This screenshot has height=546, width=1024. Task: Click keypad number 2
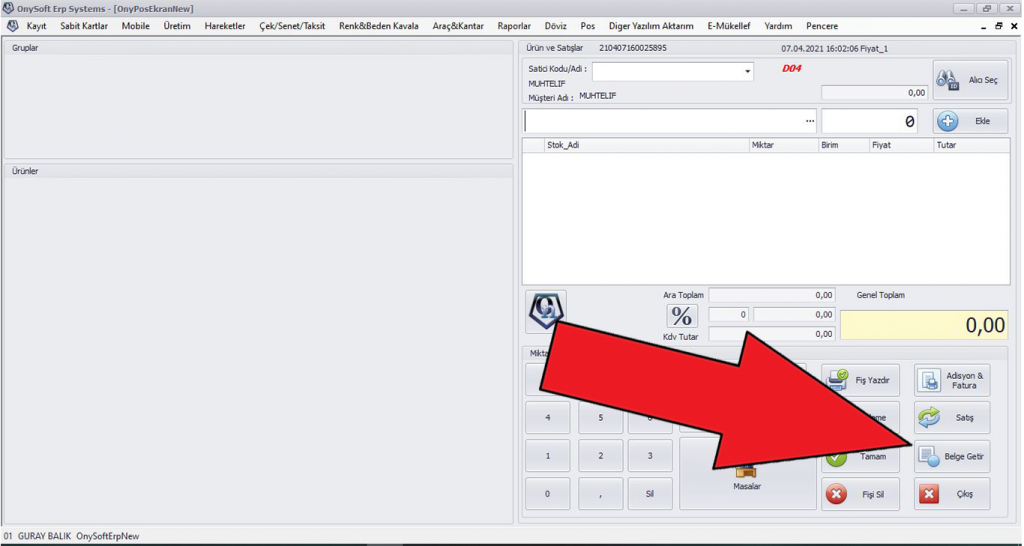[x=600, y=456]
